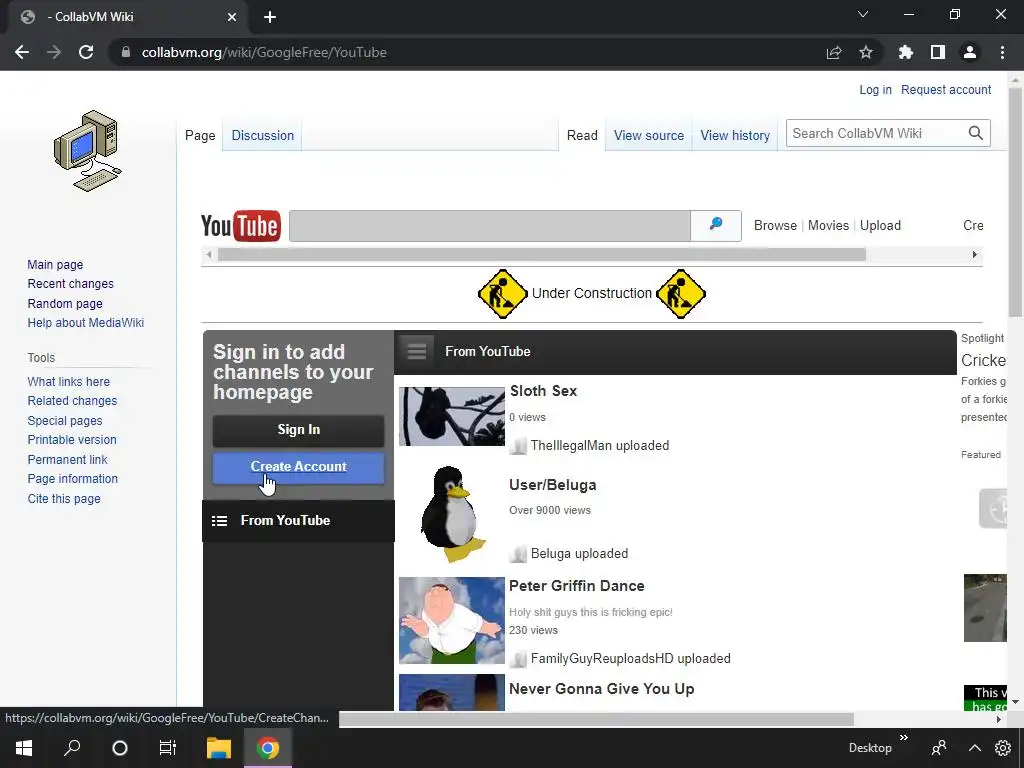Click the Chrome icon on the taskbar

(x=268, y=748)
